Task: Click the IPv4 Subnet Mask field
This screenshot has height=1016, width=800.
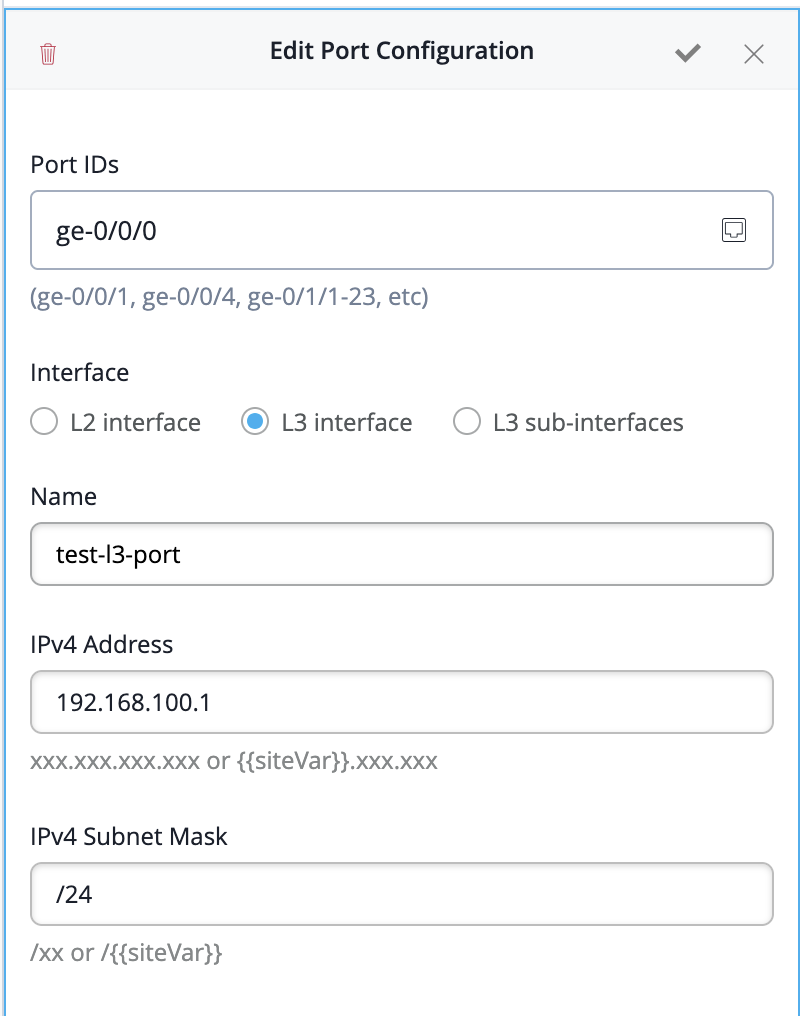Action: click(x=400, y=894)
